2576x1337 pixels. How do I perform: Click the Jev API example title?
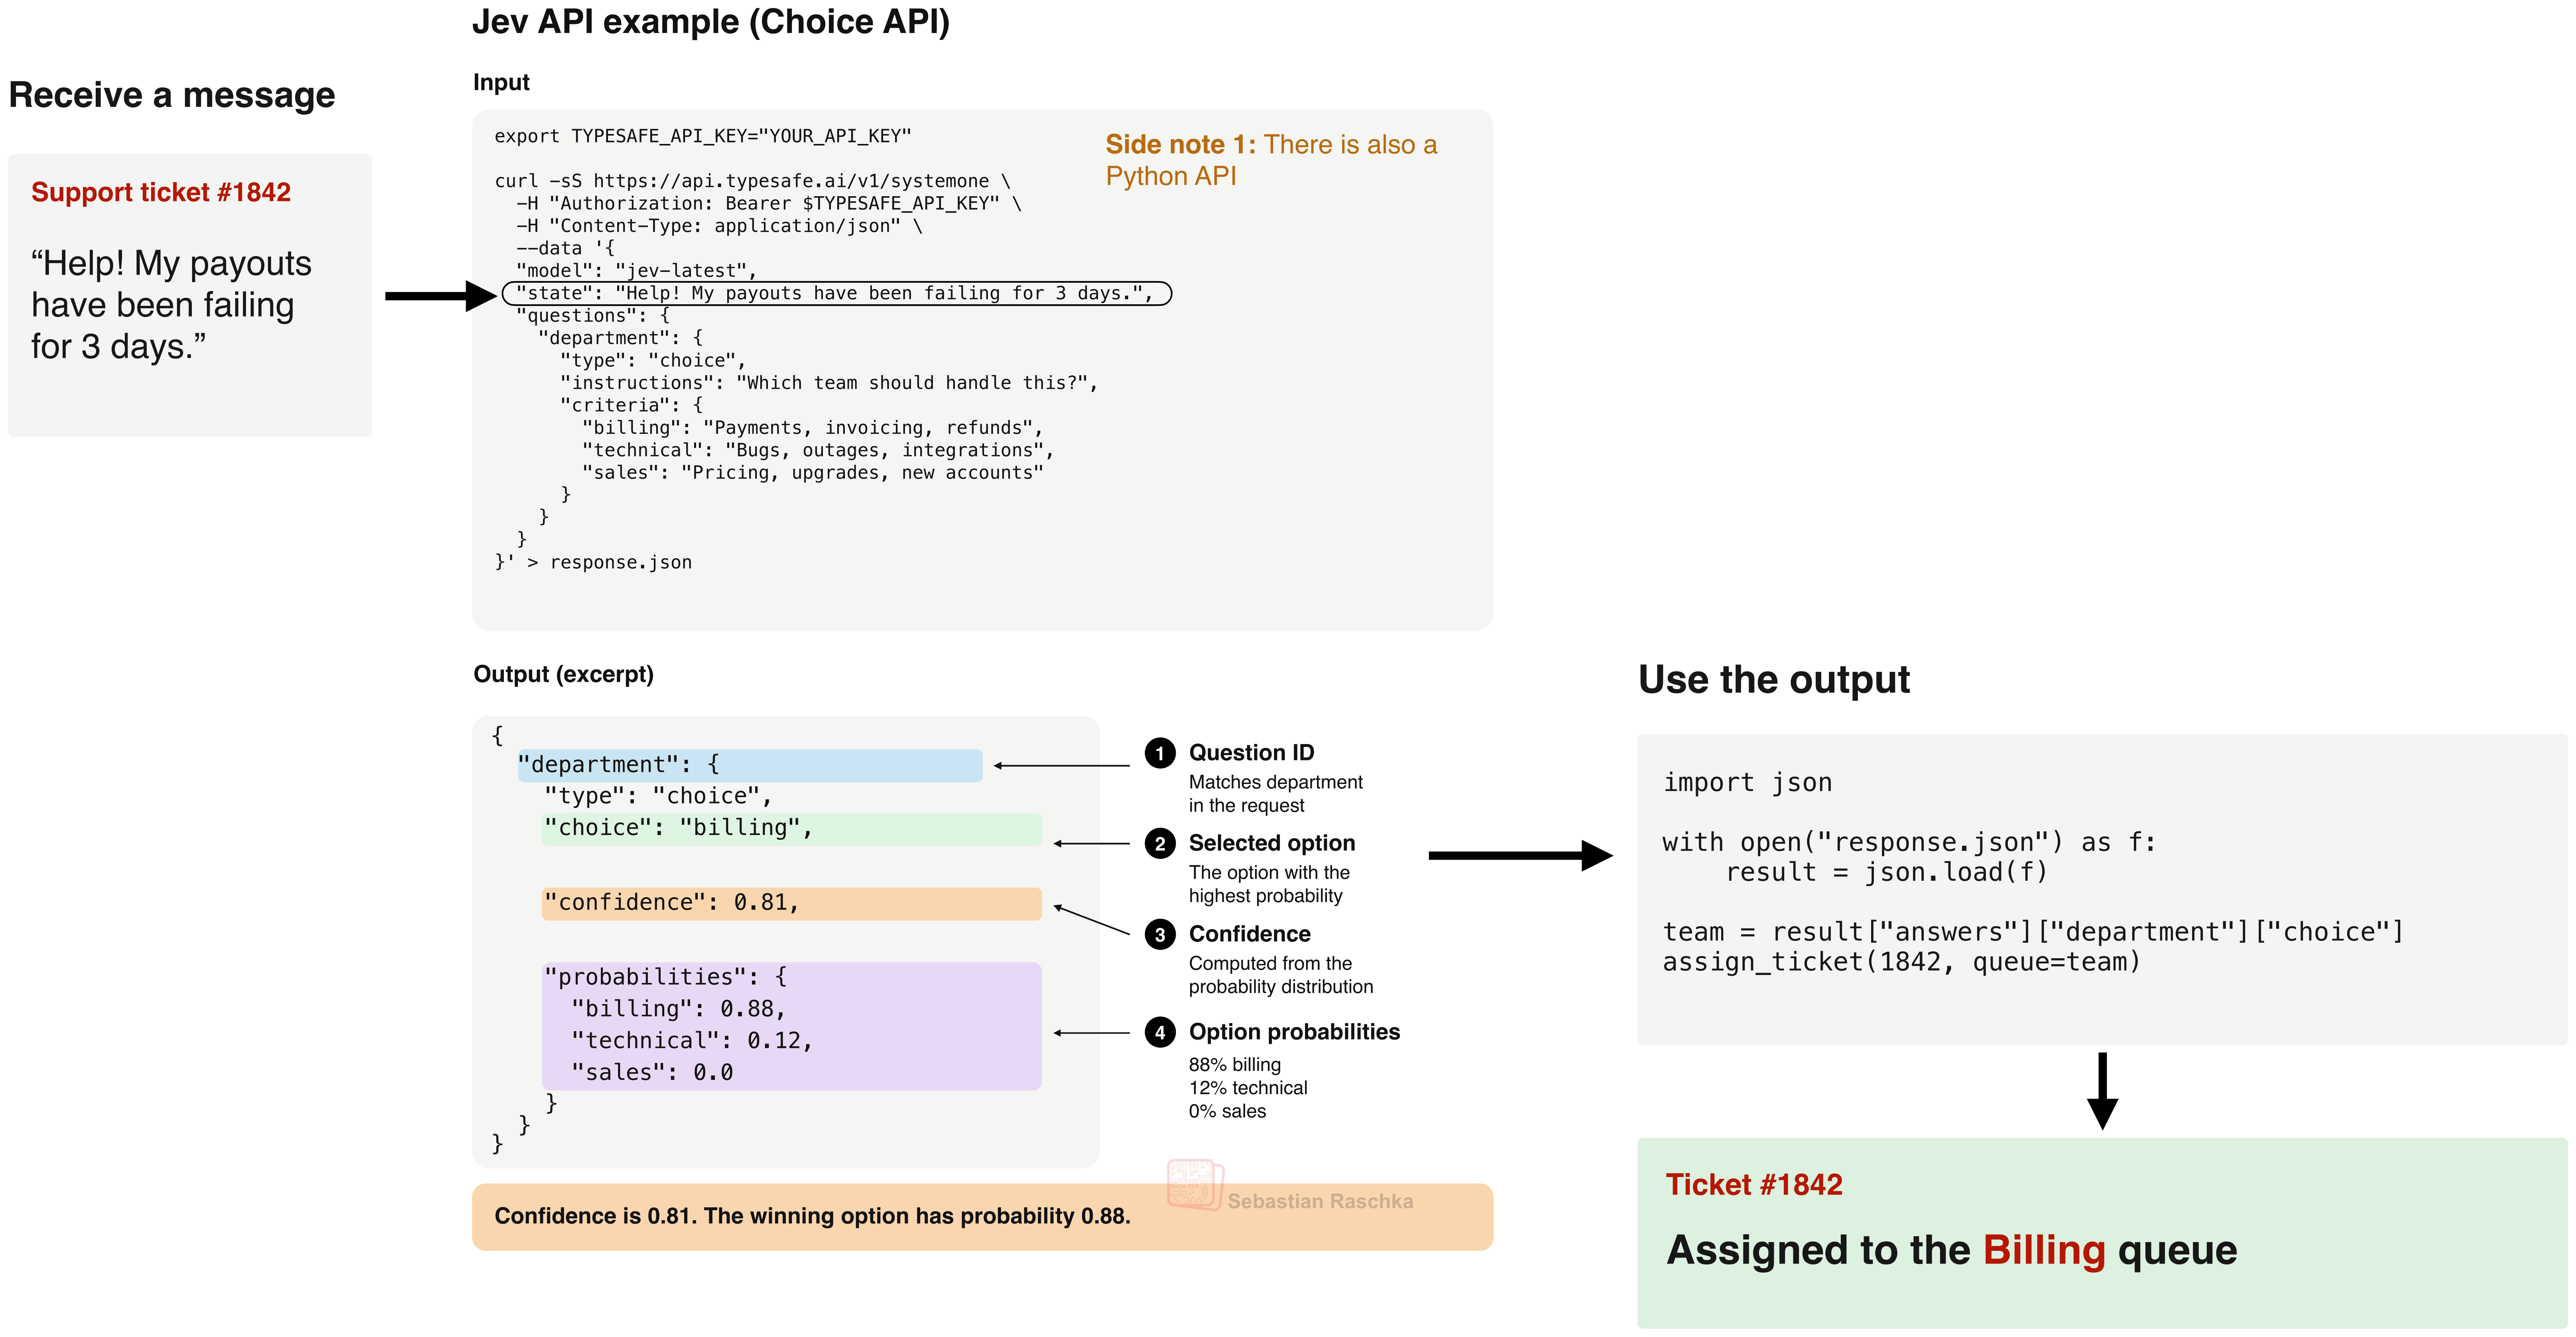(x=711, y=22)
